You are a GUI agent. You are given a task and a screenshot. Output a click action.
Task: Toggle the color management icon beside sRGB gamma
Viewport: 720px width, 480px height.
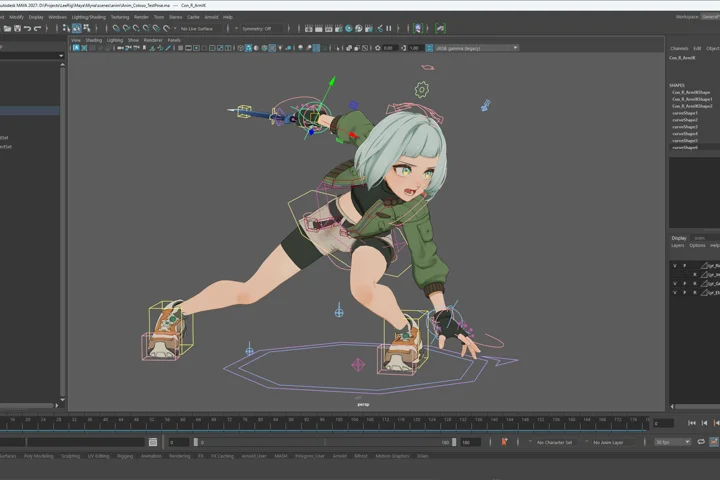[x=429, y=48]
